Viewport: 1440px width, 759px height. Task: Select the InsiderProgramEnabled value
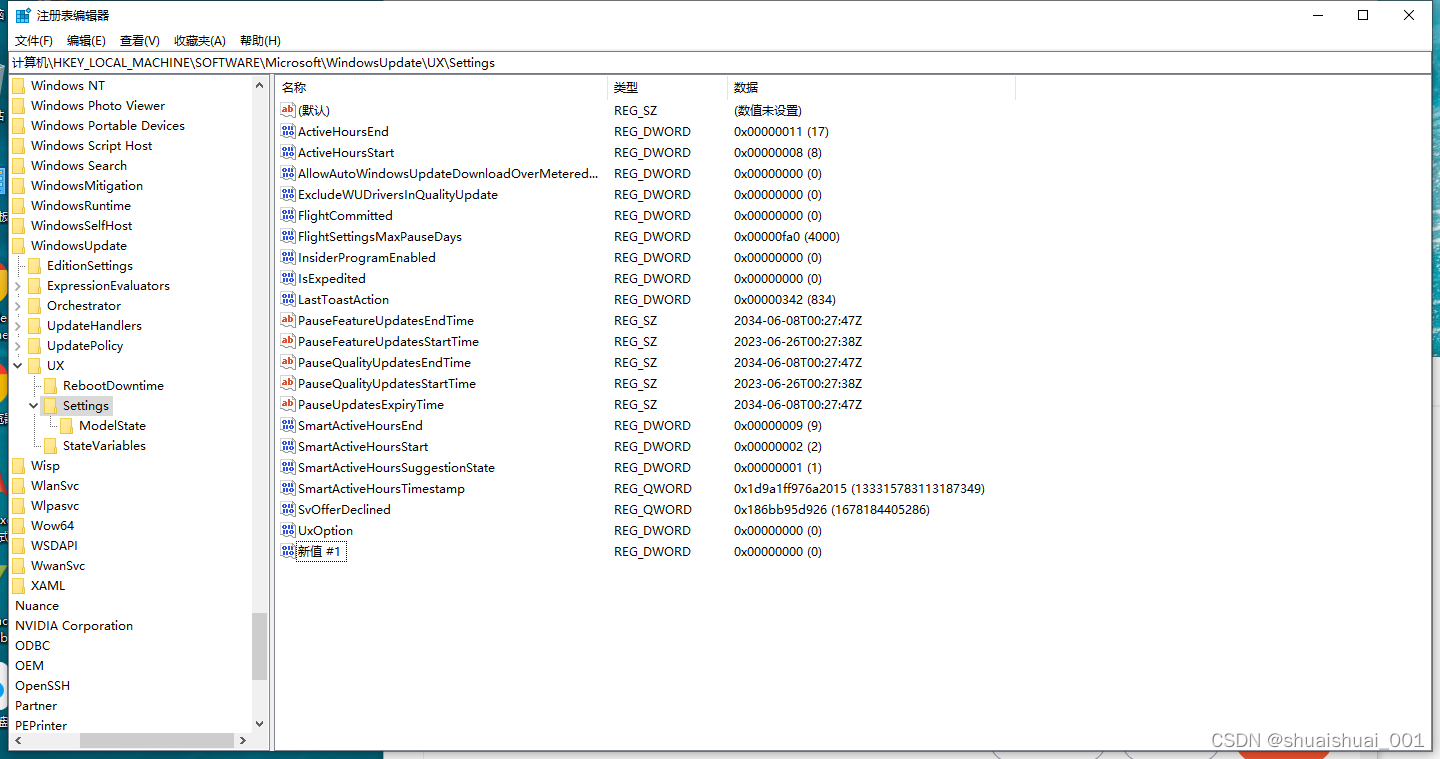tap(366, 257)
